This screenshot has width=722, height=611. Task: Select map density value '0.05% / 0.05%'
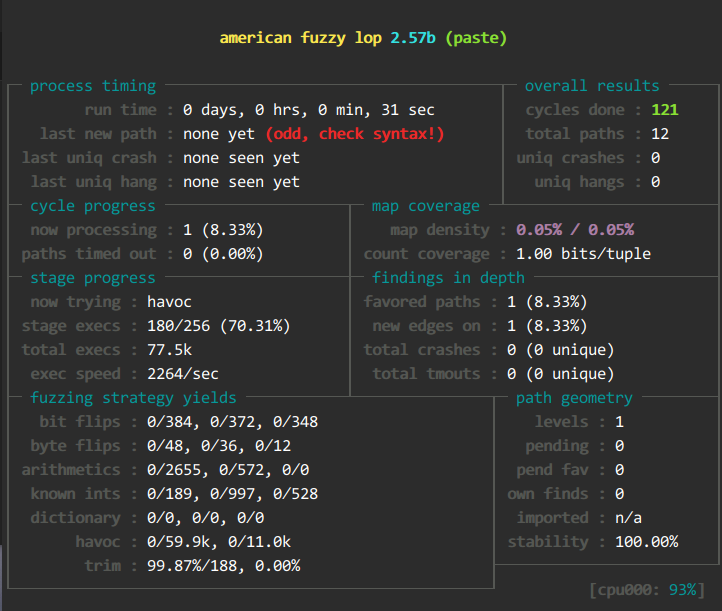click(575, 230)
